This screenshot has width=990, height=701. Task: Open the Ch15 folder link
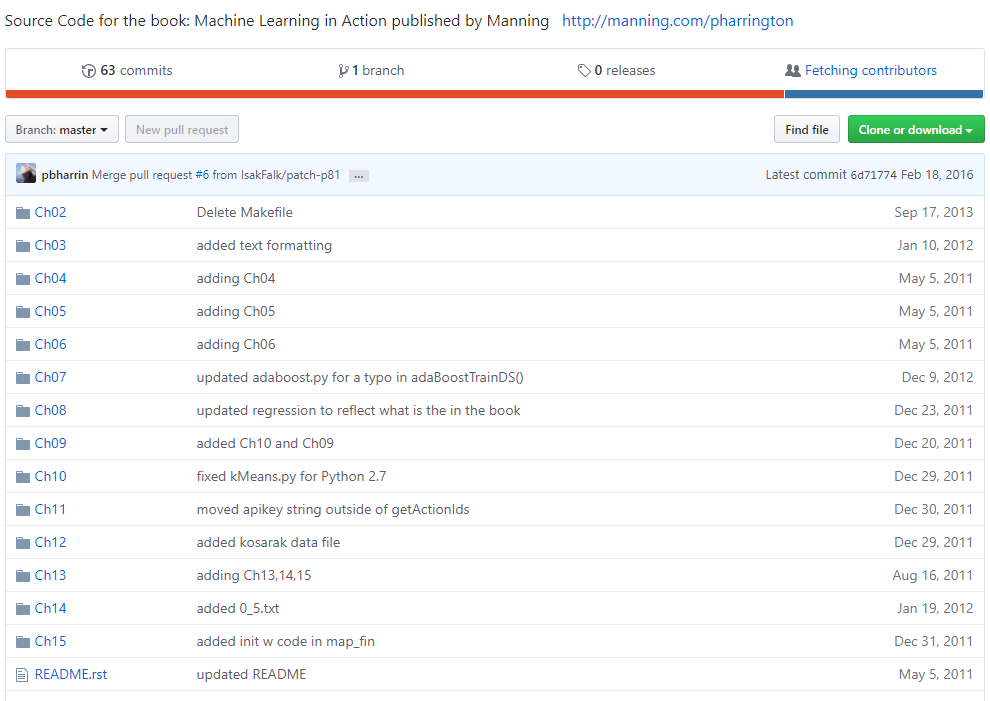pyautogui.click(x=51, y=641)
